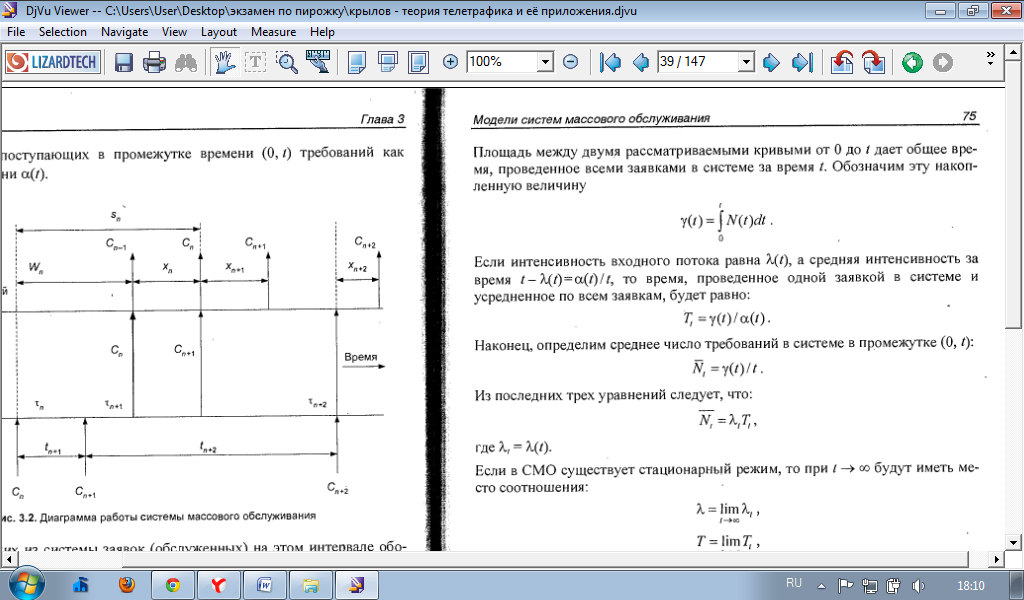Go to the last page
This screenshot has height=600, width=1024.
[x=802, y=63]
